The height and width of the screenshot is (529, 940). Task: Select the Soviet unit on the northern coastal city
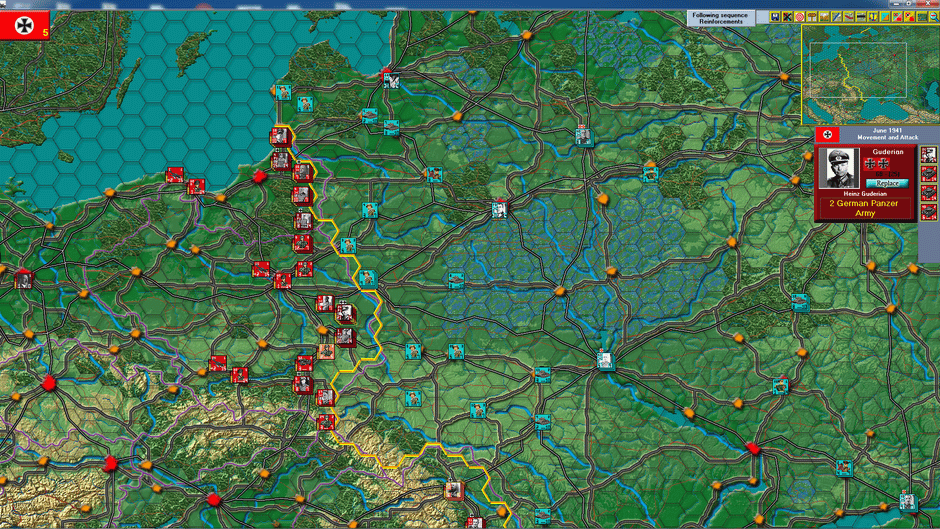click(391, 80)
